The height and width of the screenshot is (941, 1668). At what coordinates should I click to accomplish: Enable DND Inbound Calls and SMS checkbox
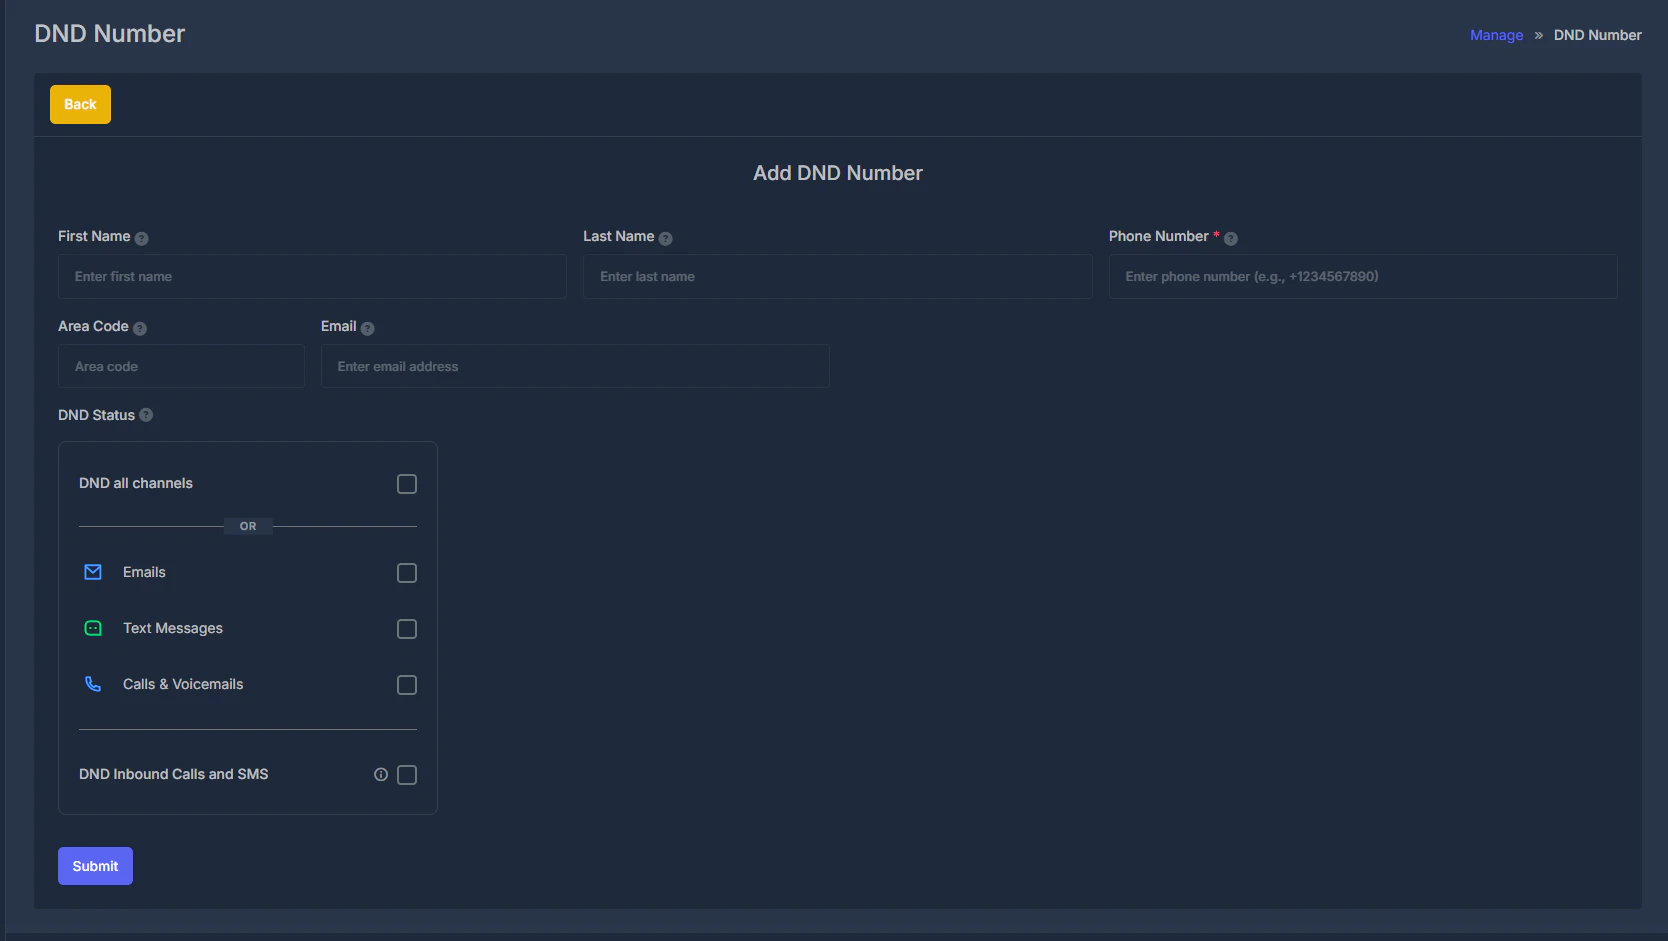407,775
